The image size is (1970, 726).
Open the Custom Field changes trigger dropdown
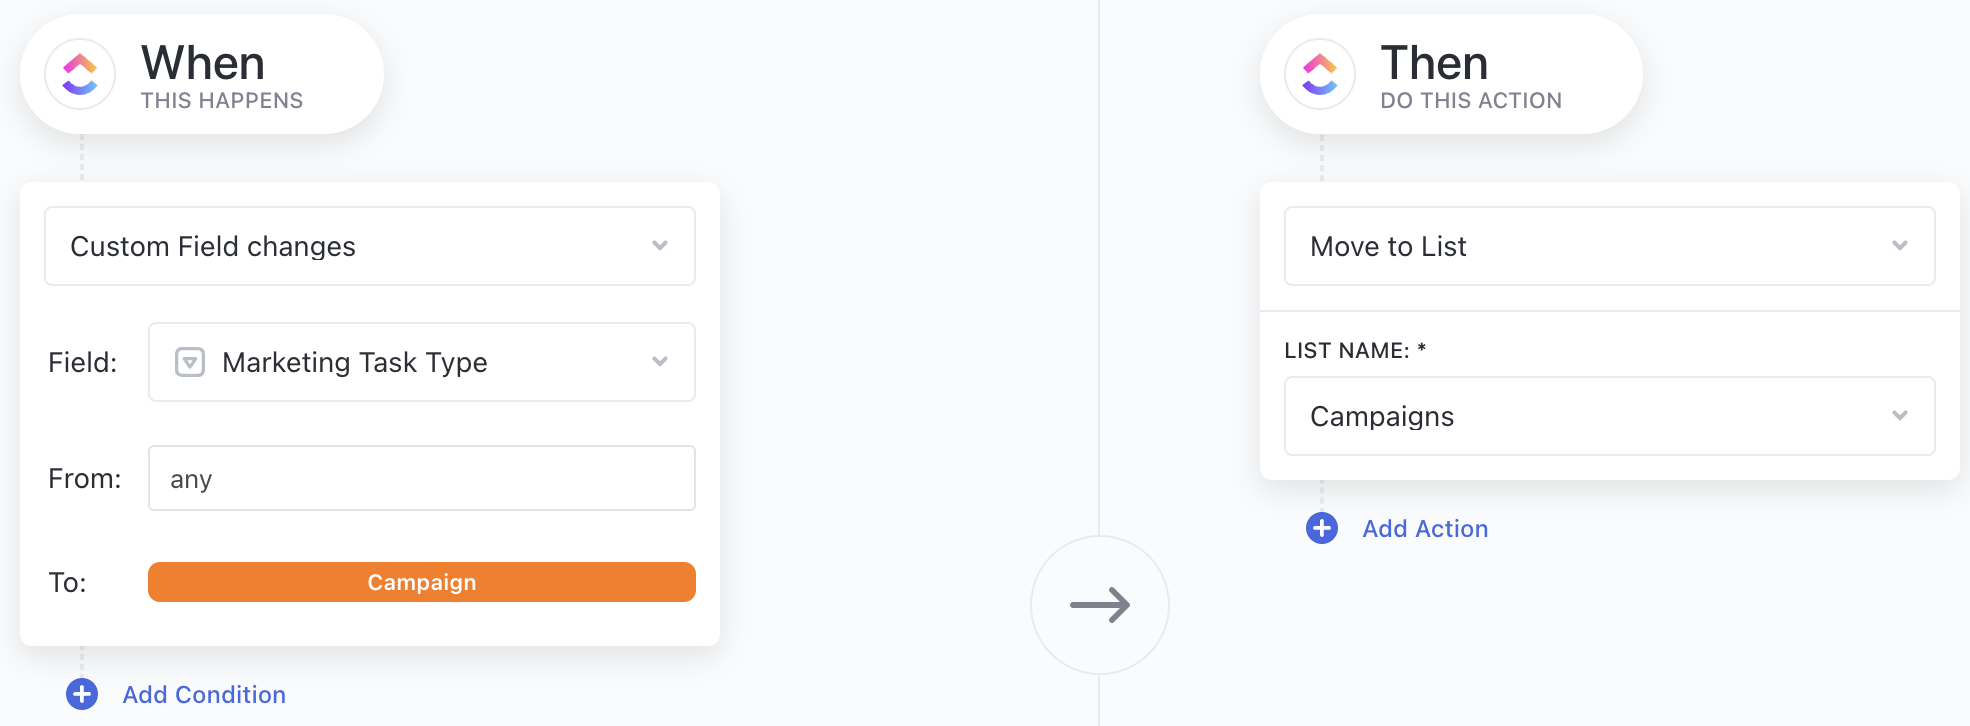(x=370, y=246)
